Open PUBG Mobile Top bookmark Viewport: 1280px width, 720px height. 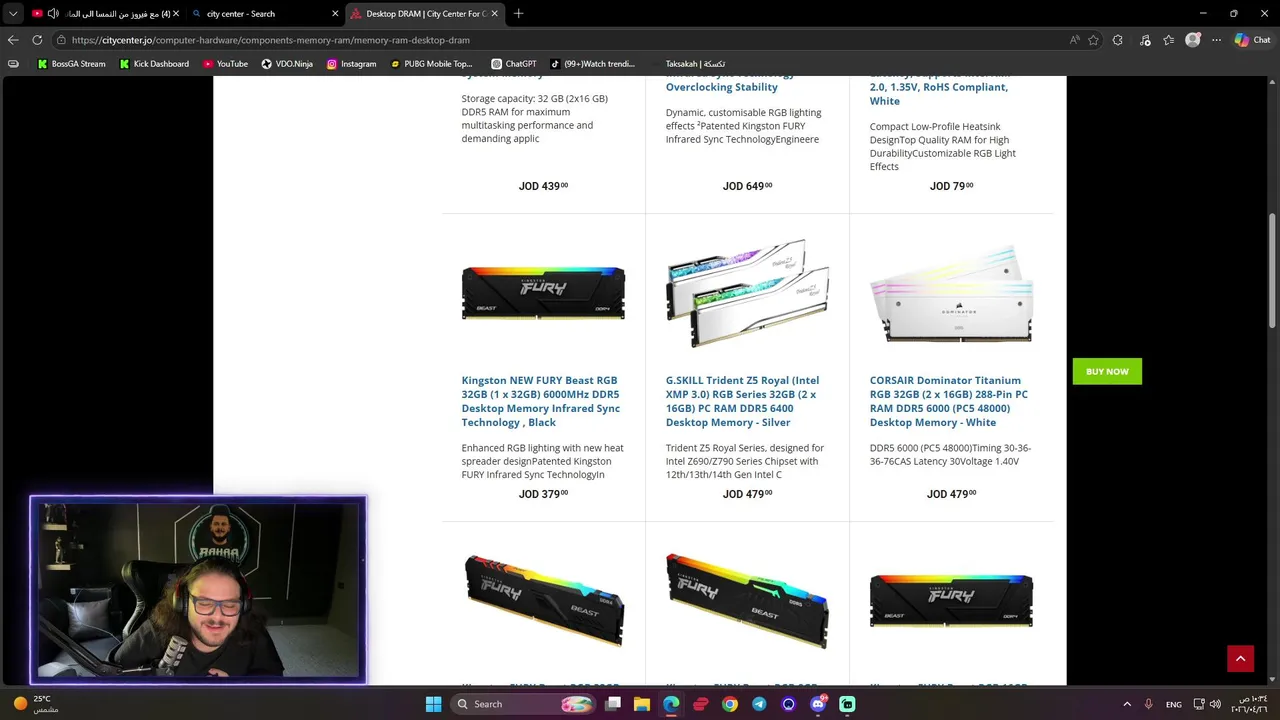point(431,64)
